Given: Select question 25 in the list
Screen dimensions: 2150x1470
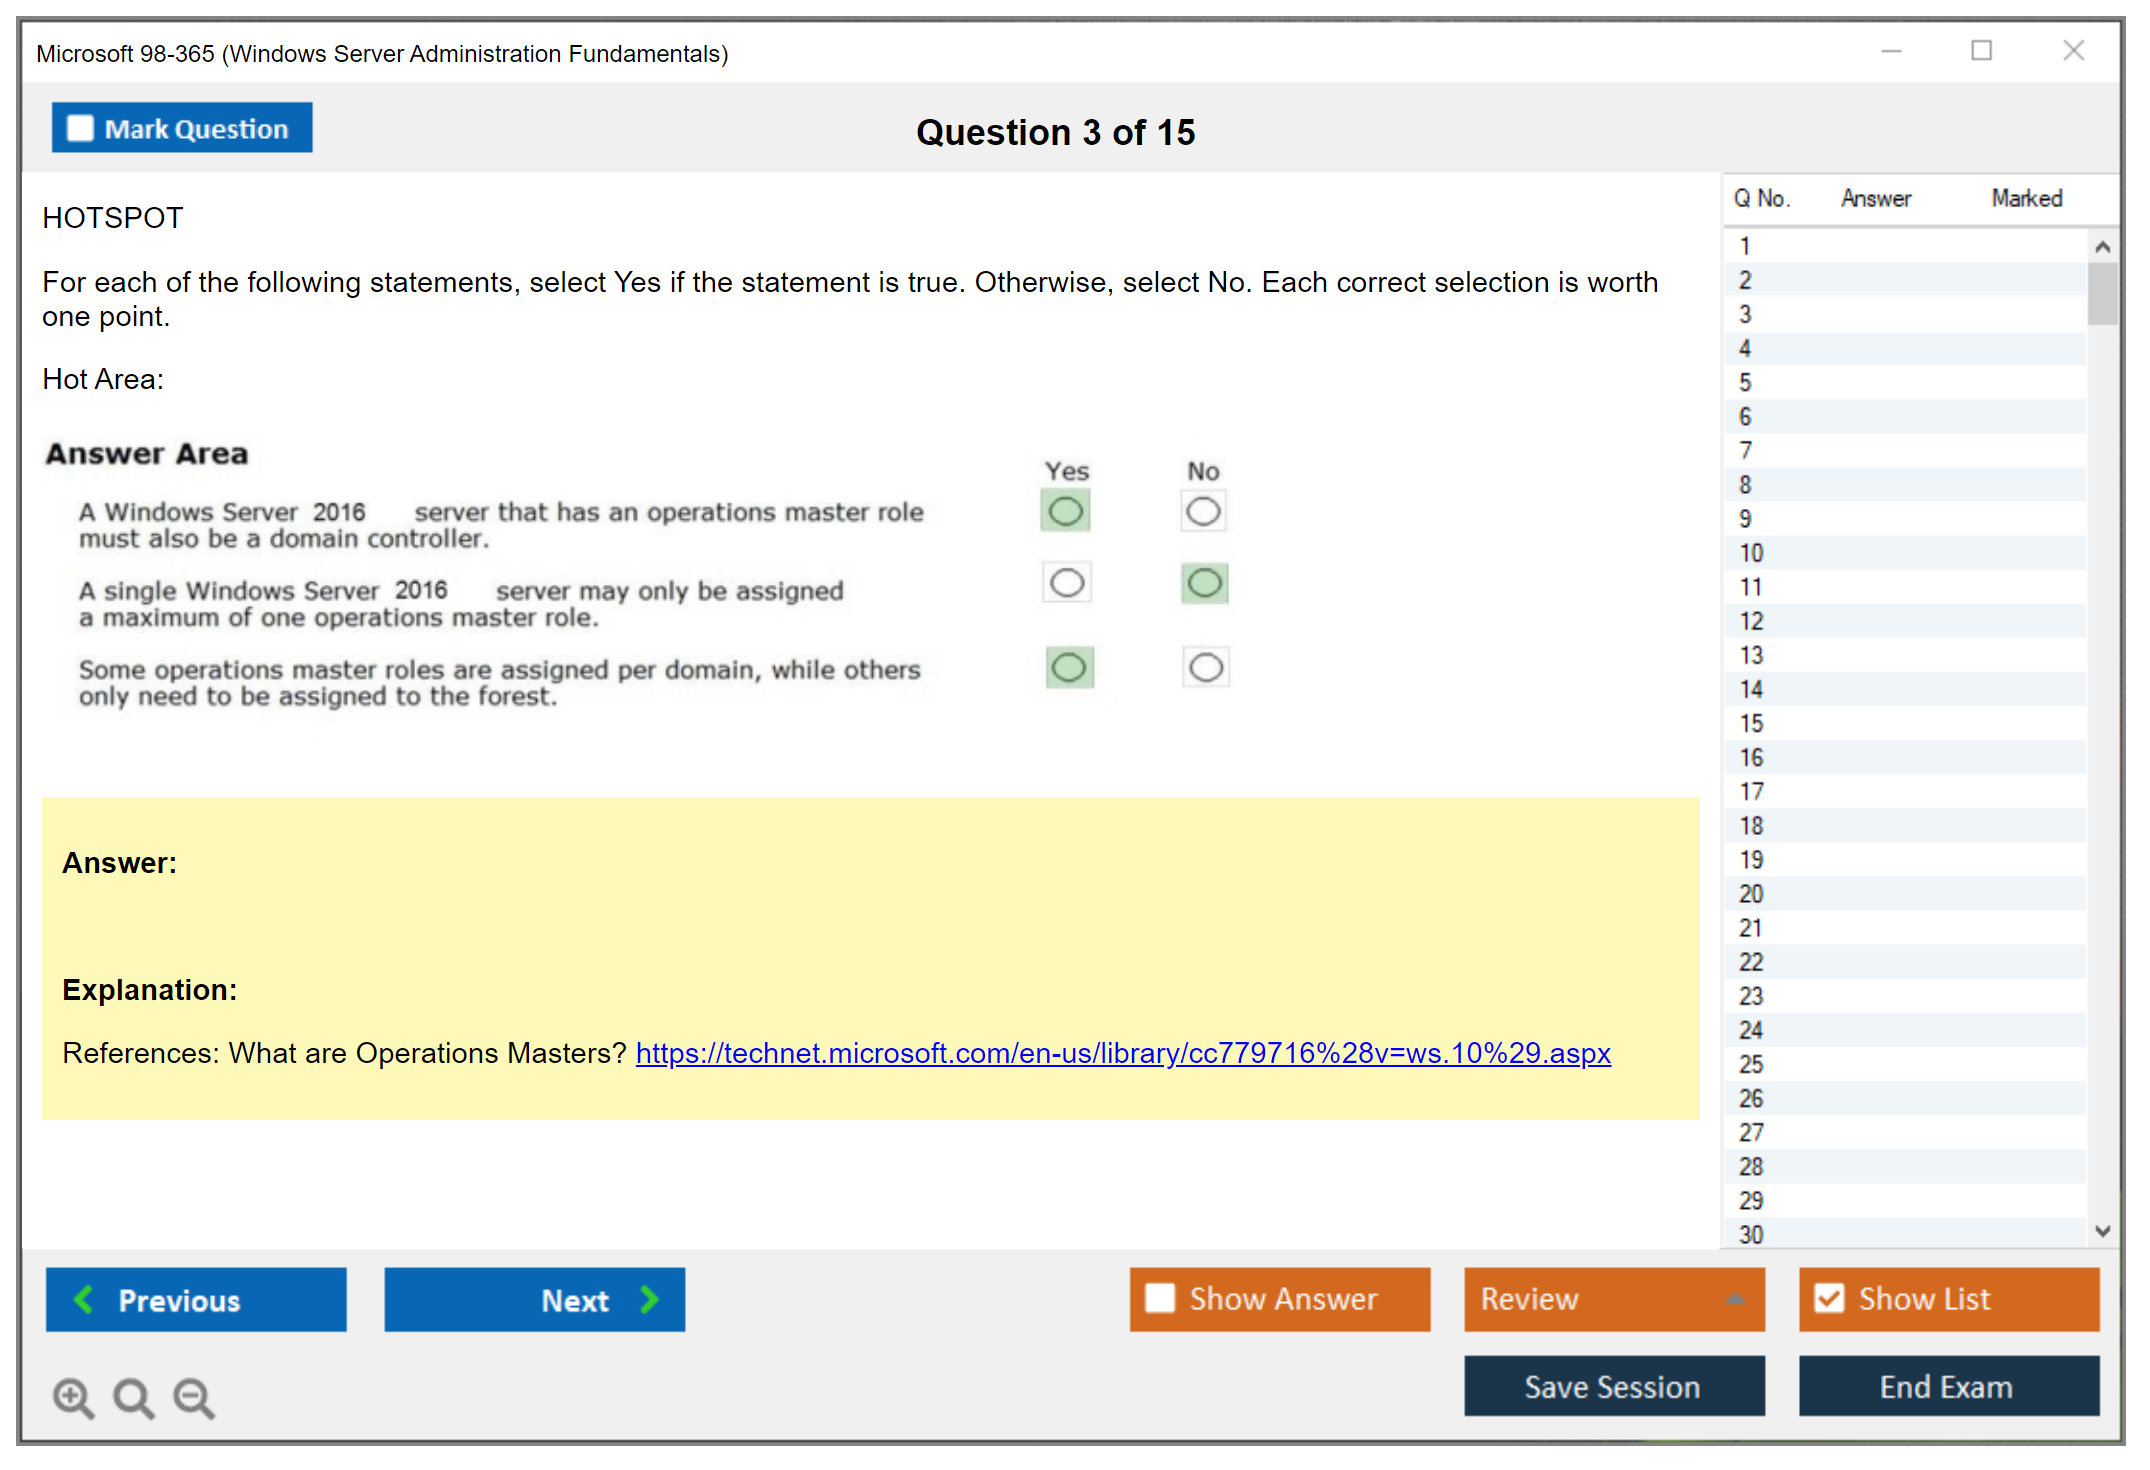Looking at the screenshot, I should [x=1751, y=1064].
